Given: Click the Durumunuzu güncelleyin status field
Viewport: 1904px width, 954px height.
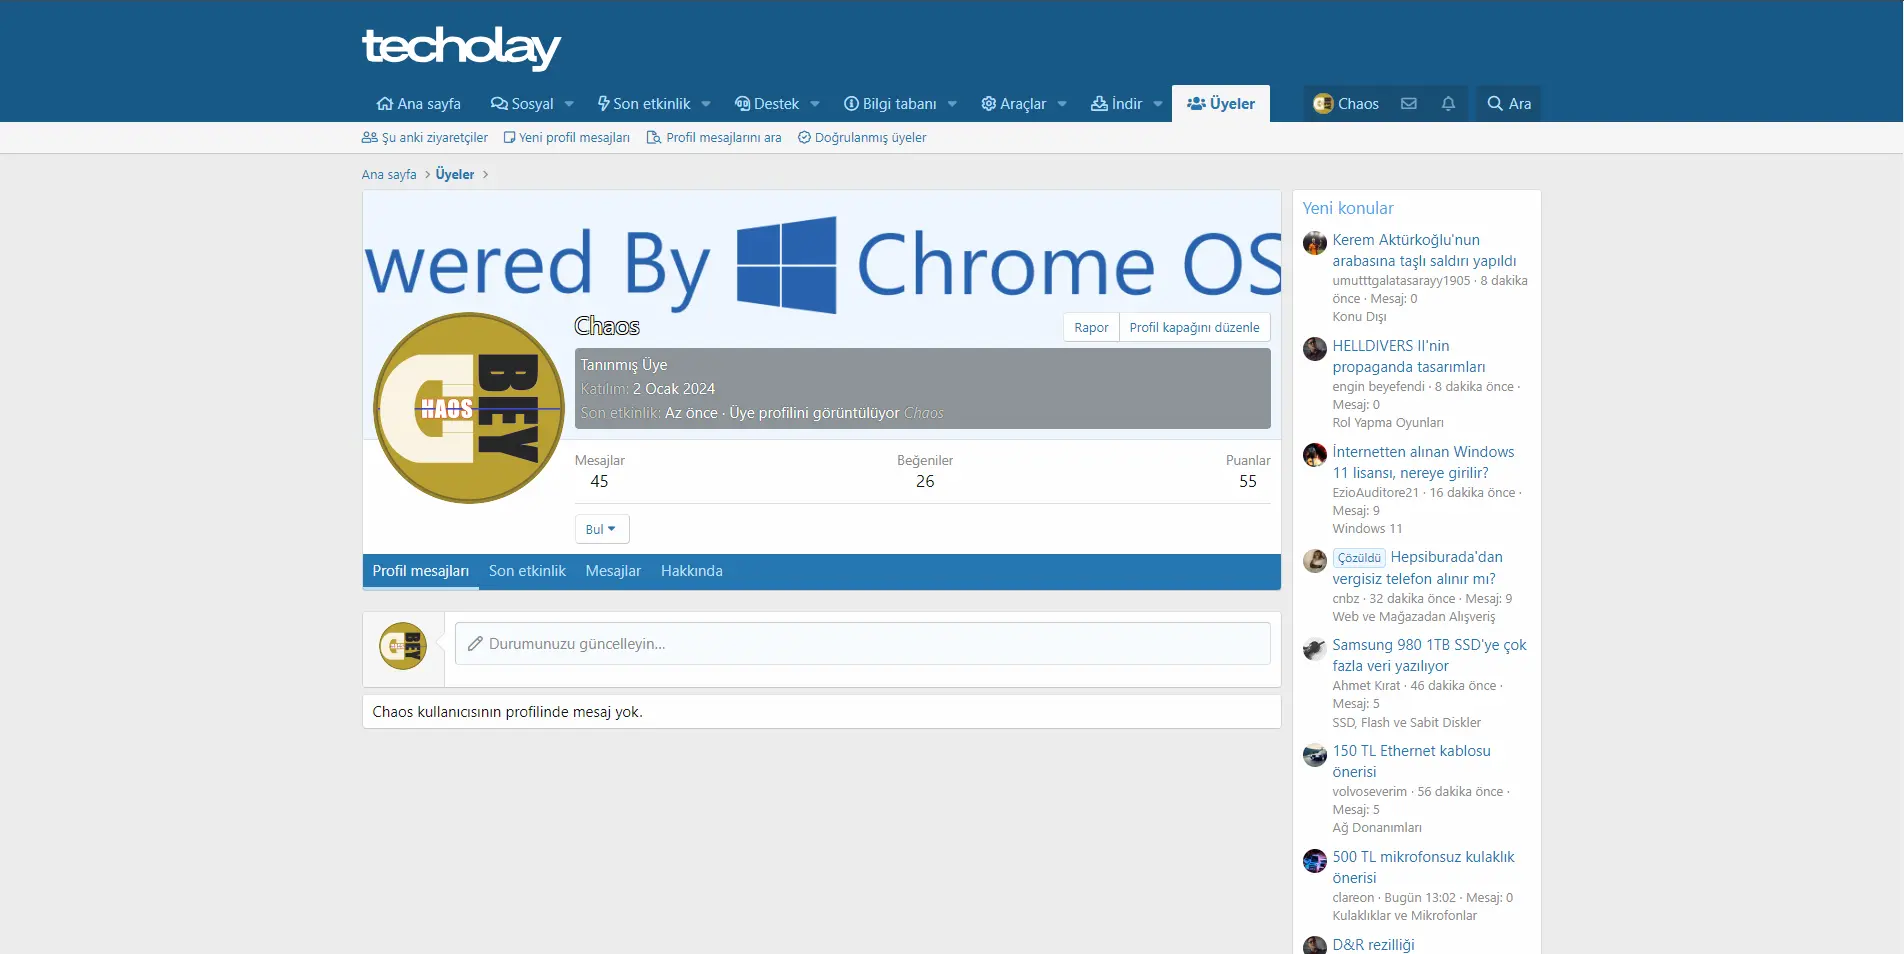Looking at the screenshot, I should coord(863,644).
